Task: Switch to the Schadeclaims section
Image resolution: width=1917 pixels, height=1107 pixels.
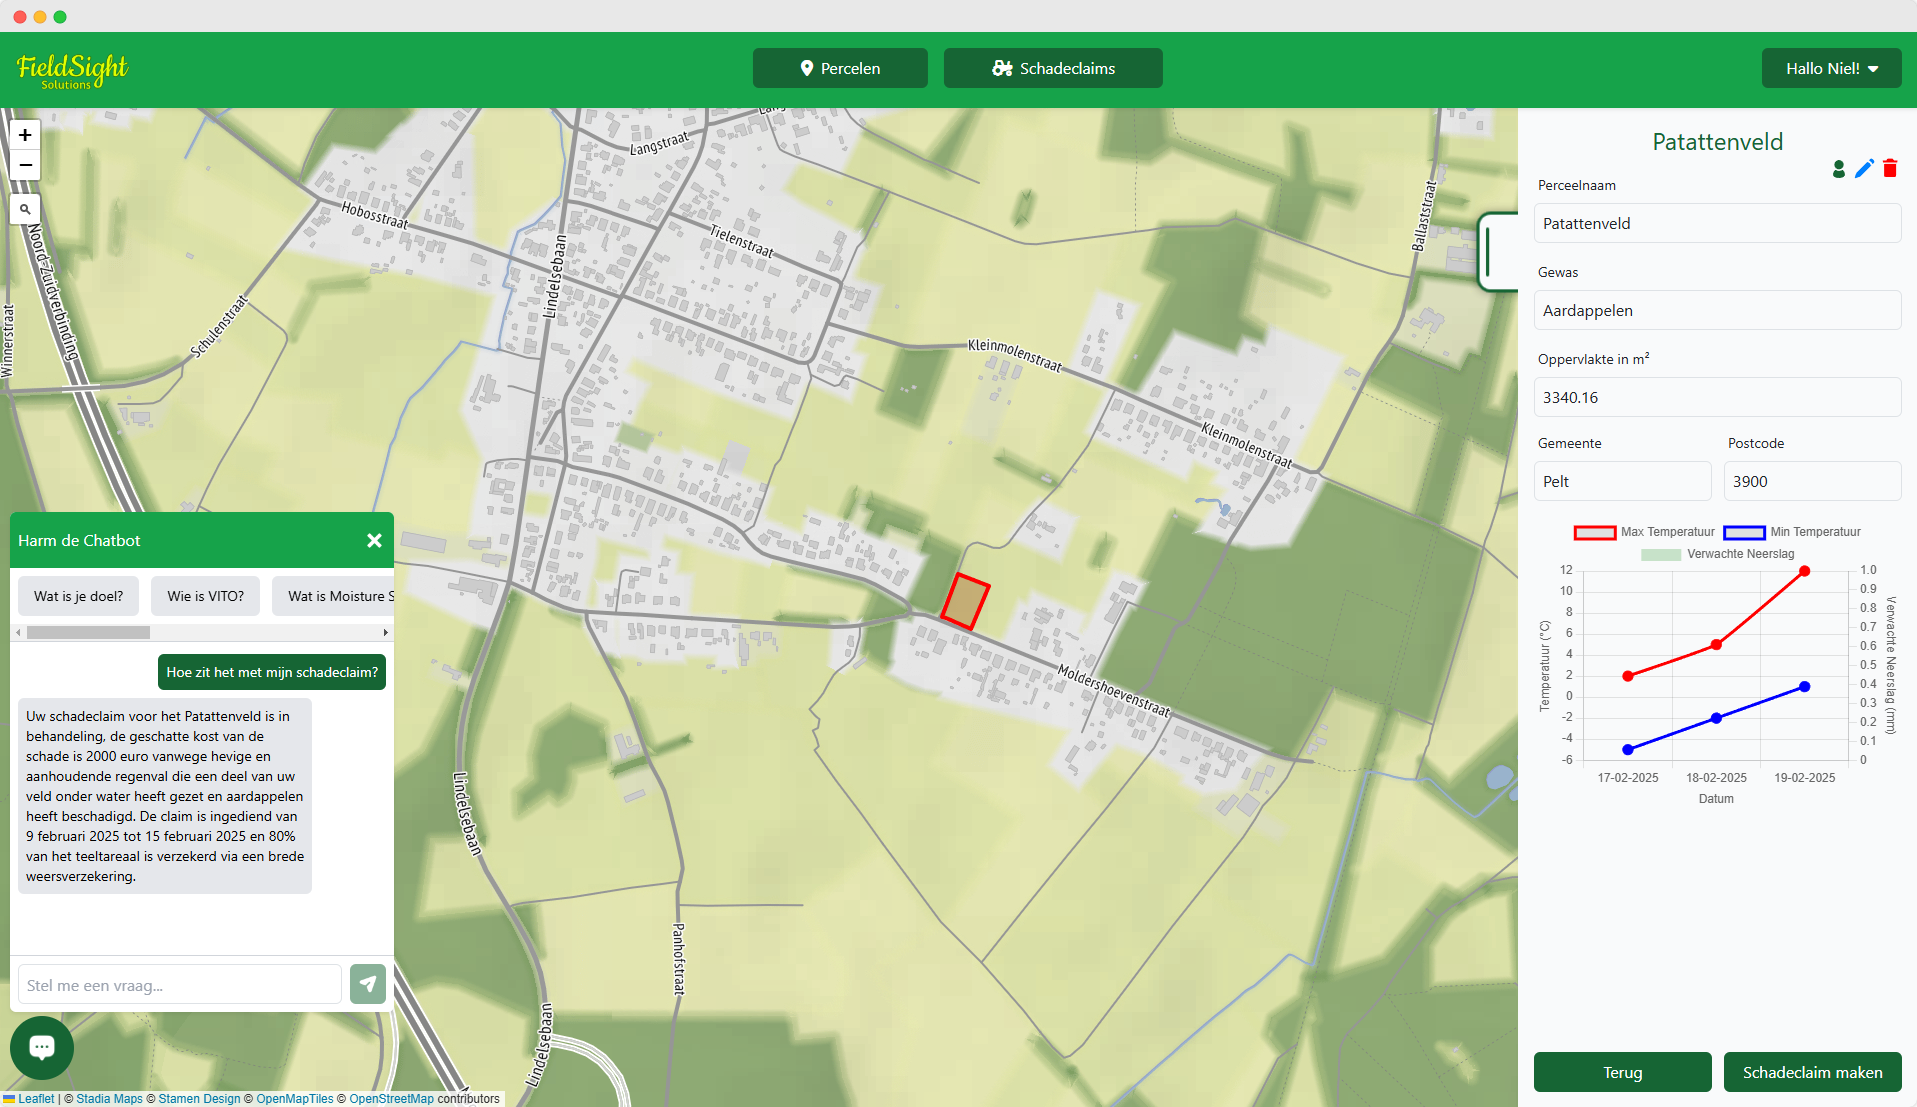Action: point(1052,68)
